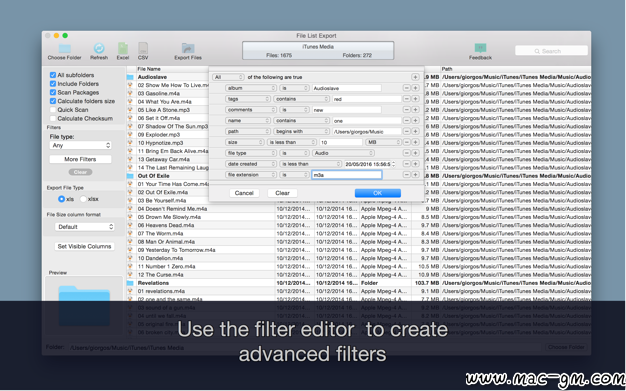The width and height of the screenshot is (626, 391).
Task: Enable the Quick Scan checkbox
Action: click(x=53, y=110)
